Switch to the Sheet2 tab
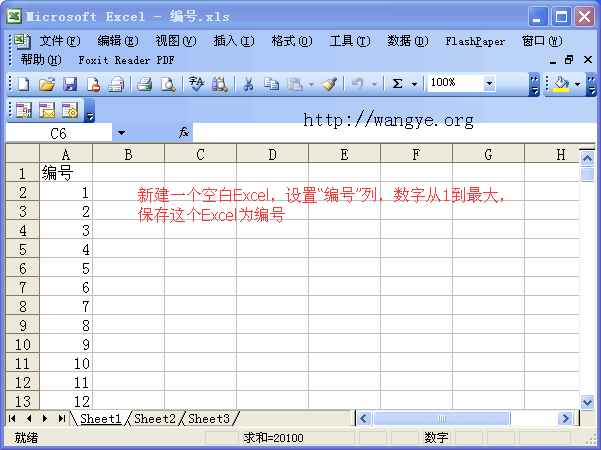The image size is (601, 450). click(154, 419)
